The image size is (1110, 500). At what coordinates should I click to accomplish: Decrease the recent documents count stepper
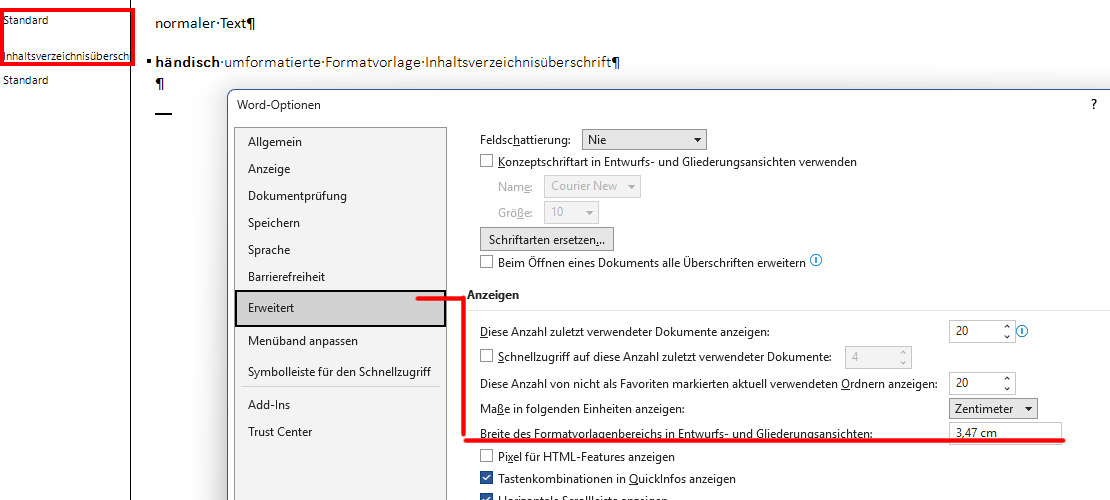[1008, 337]
